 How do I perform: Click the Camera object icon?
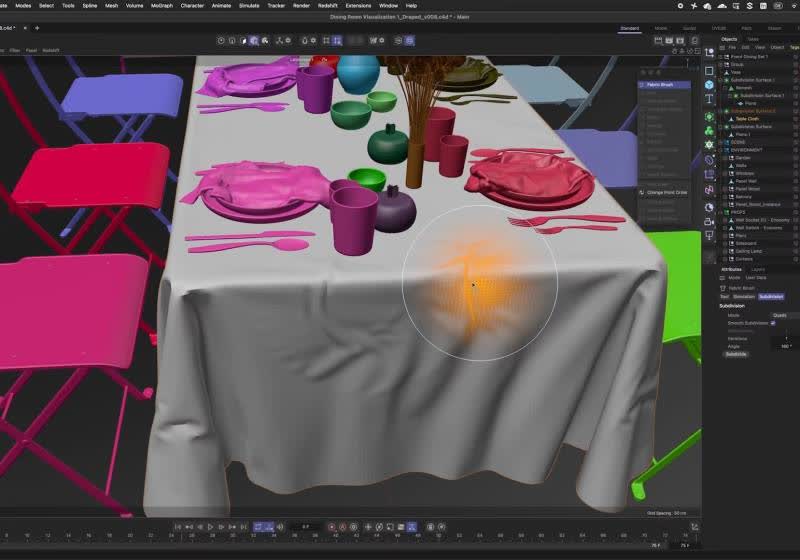pos(709,221)
